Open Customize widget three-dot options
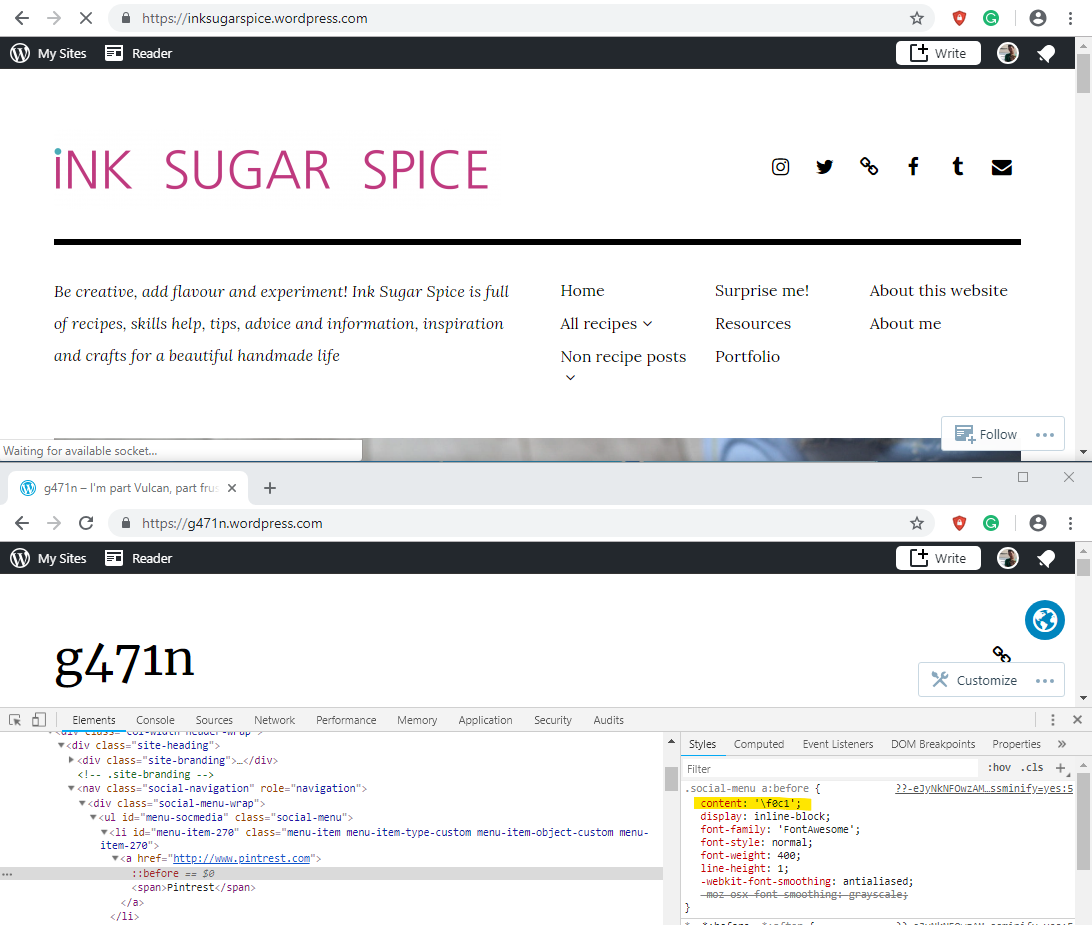 tap(1045, 681)
